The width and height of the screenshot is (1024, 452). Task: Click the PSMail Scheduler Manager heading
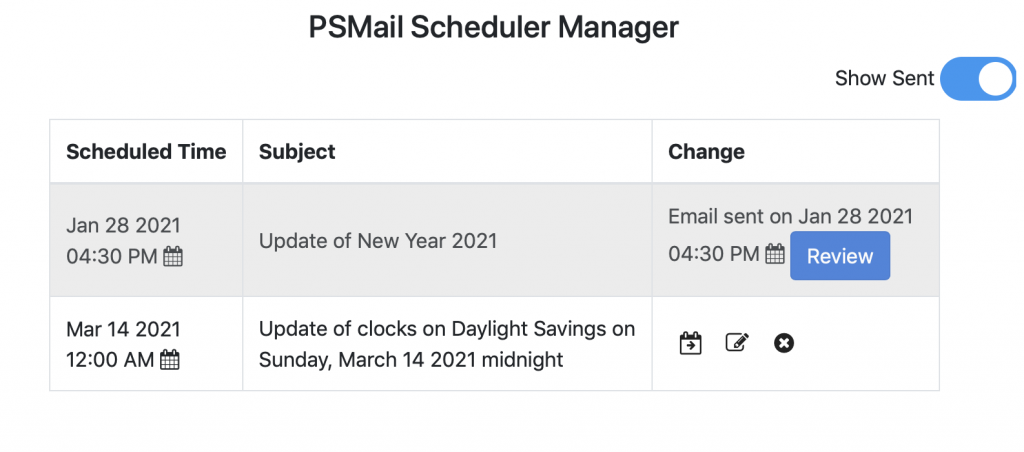(x=493, y=27)
